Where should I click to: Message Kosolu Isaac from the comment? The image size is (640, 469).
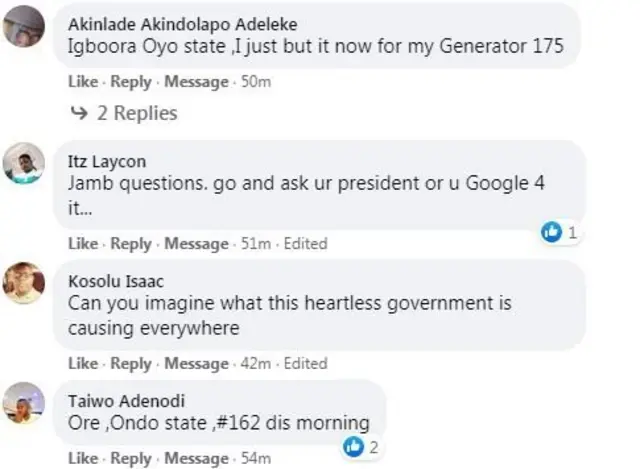tap(196, 363)
